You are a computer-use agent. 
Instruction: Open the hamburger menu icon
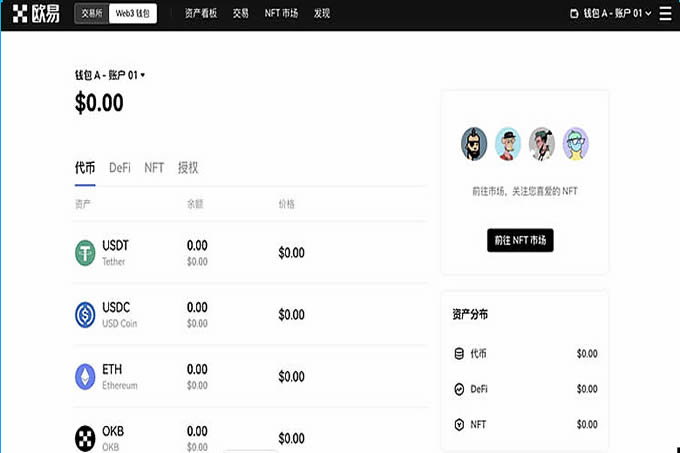tap(665, 14)
